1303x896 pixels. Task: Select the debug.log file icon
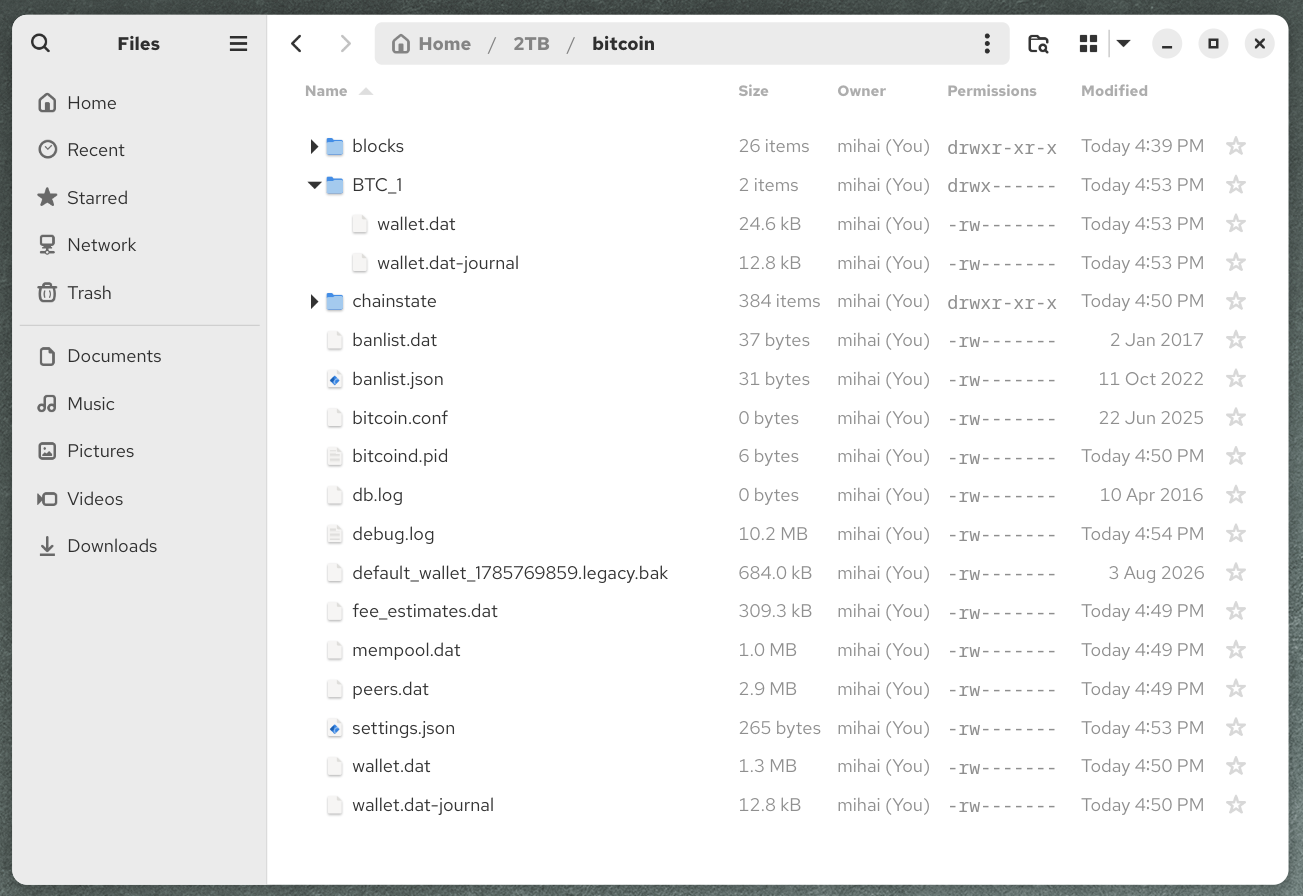(335, 534)
